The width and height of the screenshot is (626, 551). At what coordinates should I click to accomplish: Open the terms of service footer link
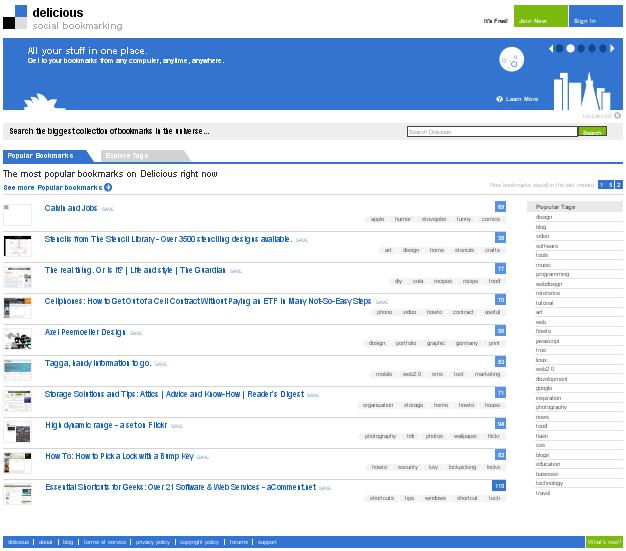point(105,542)
